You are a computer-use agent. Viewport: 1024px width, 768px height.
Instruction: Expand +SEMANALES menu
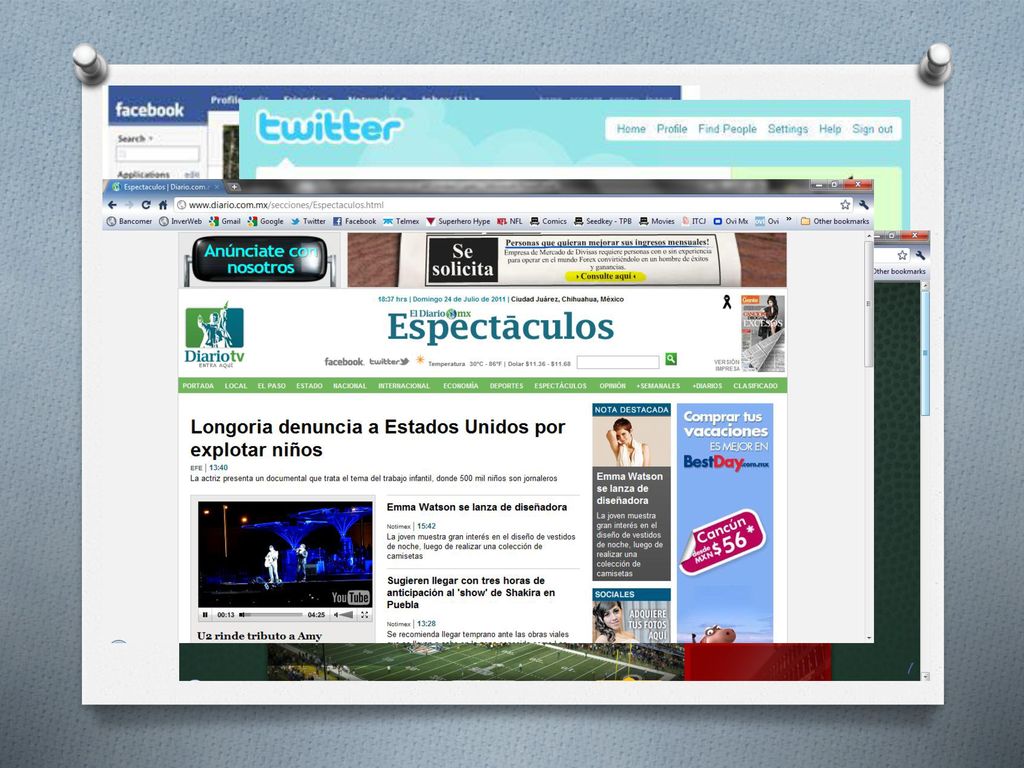coord(658,386)
